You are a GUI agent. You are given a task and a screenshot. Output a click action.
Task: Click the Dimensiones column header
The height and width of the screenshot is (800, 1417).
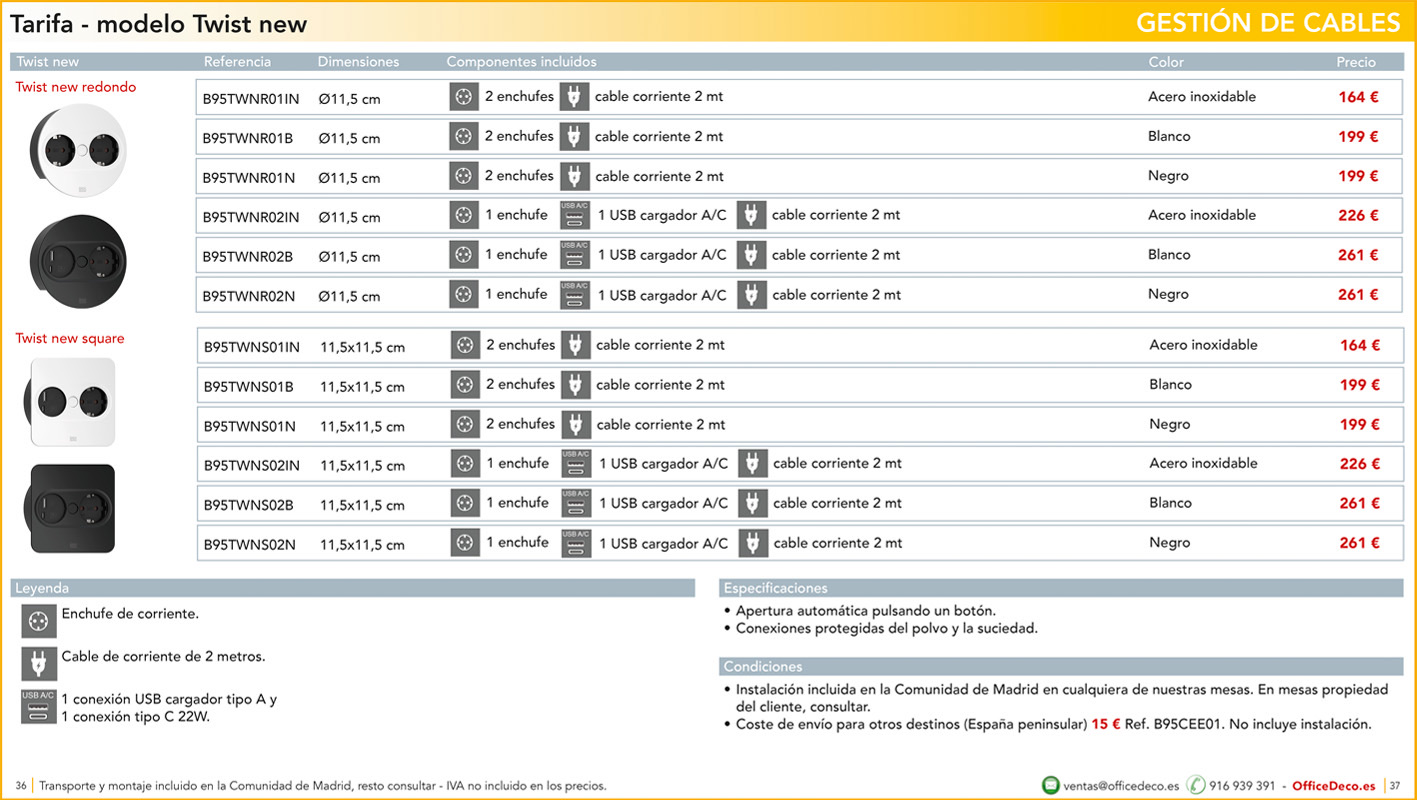point(358,62)
